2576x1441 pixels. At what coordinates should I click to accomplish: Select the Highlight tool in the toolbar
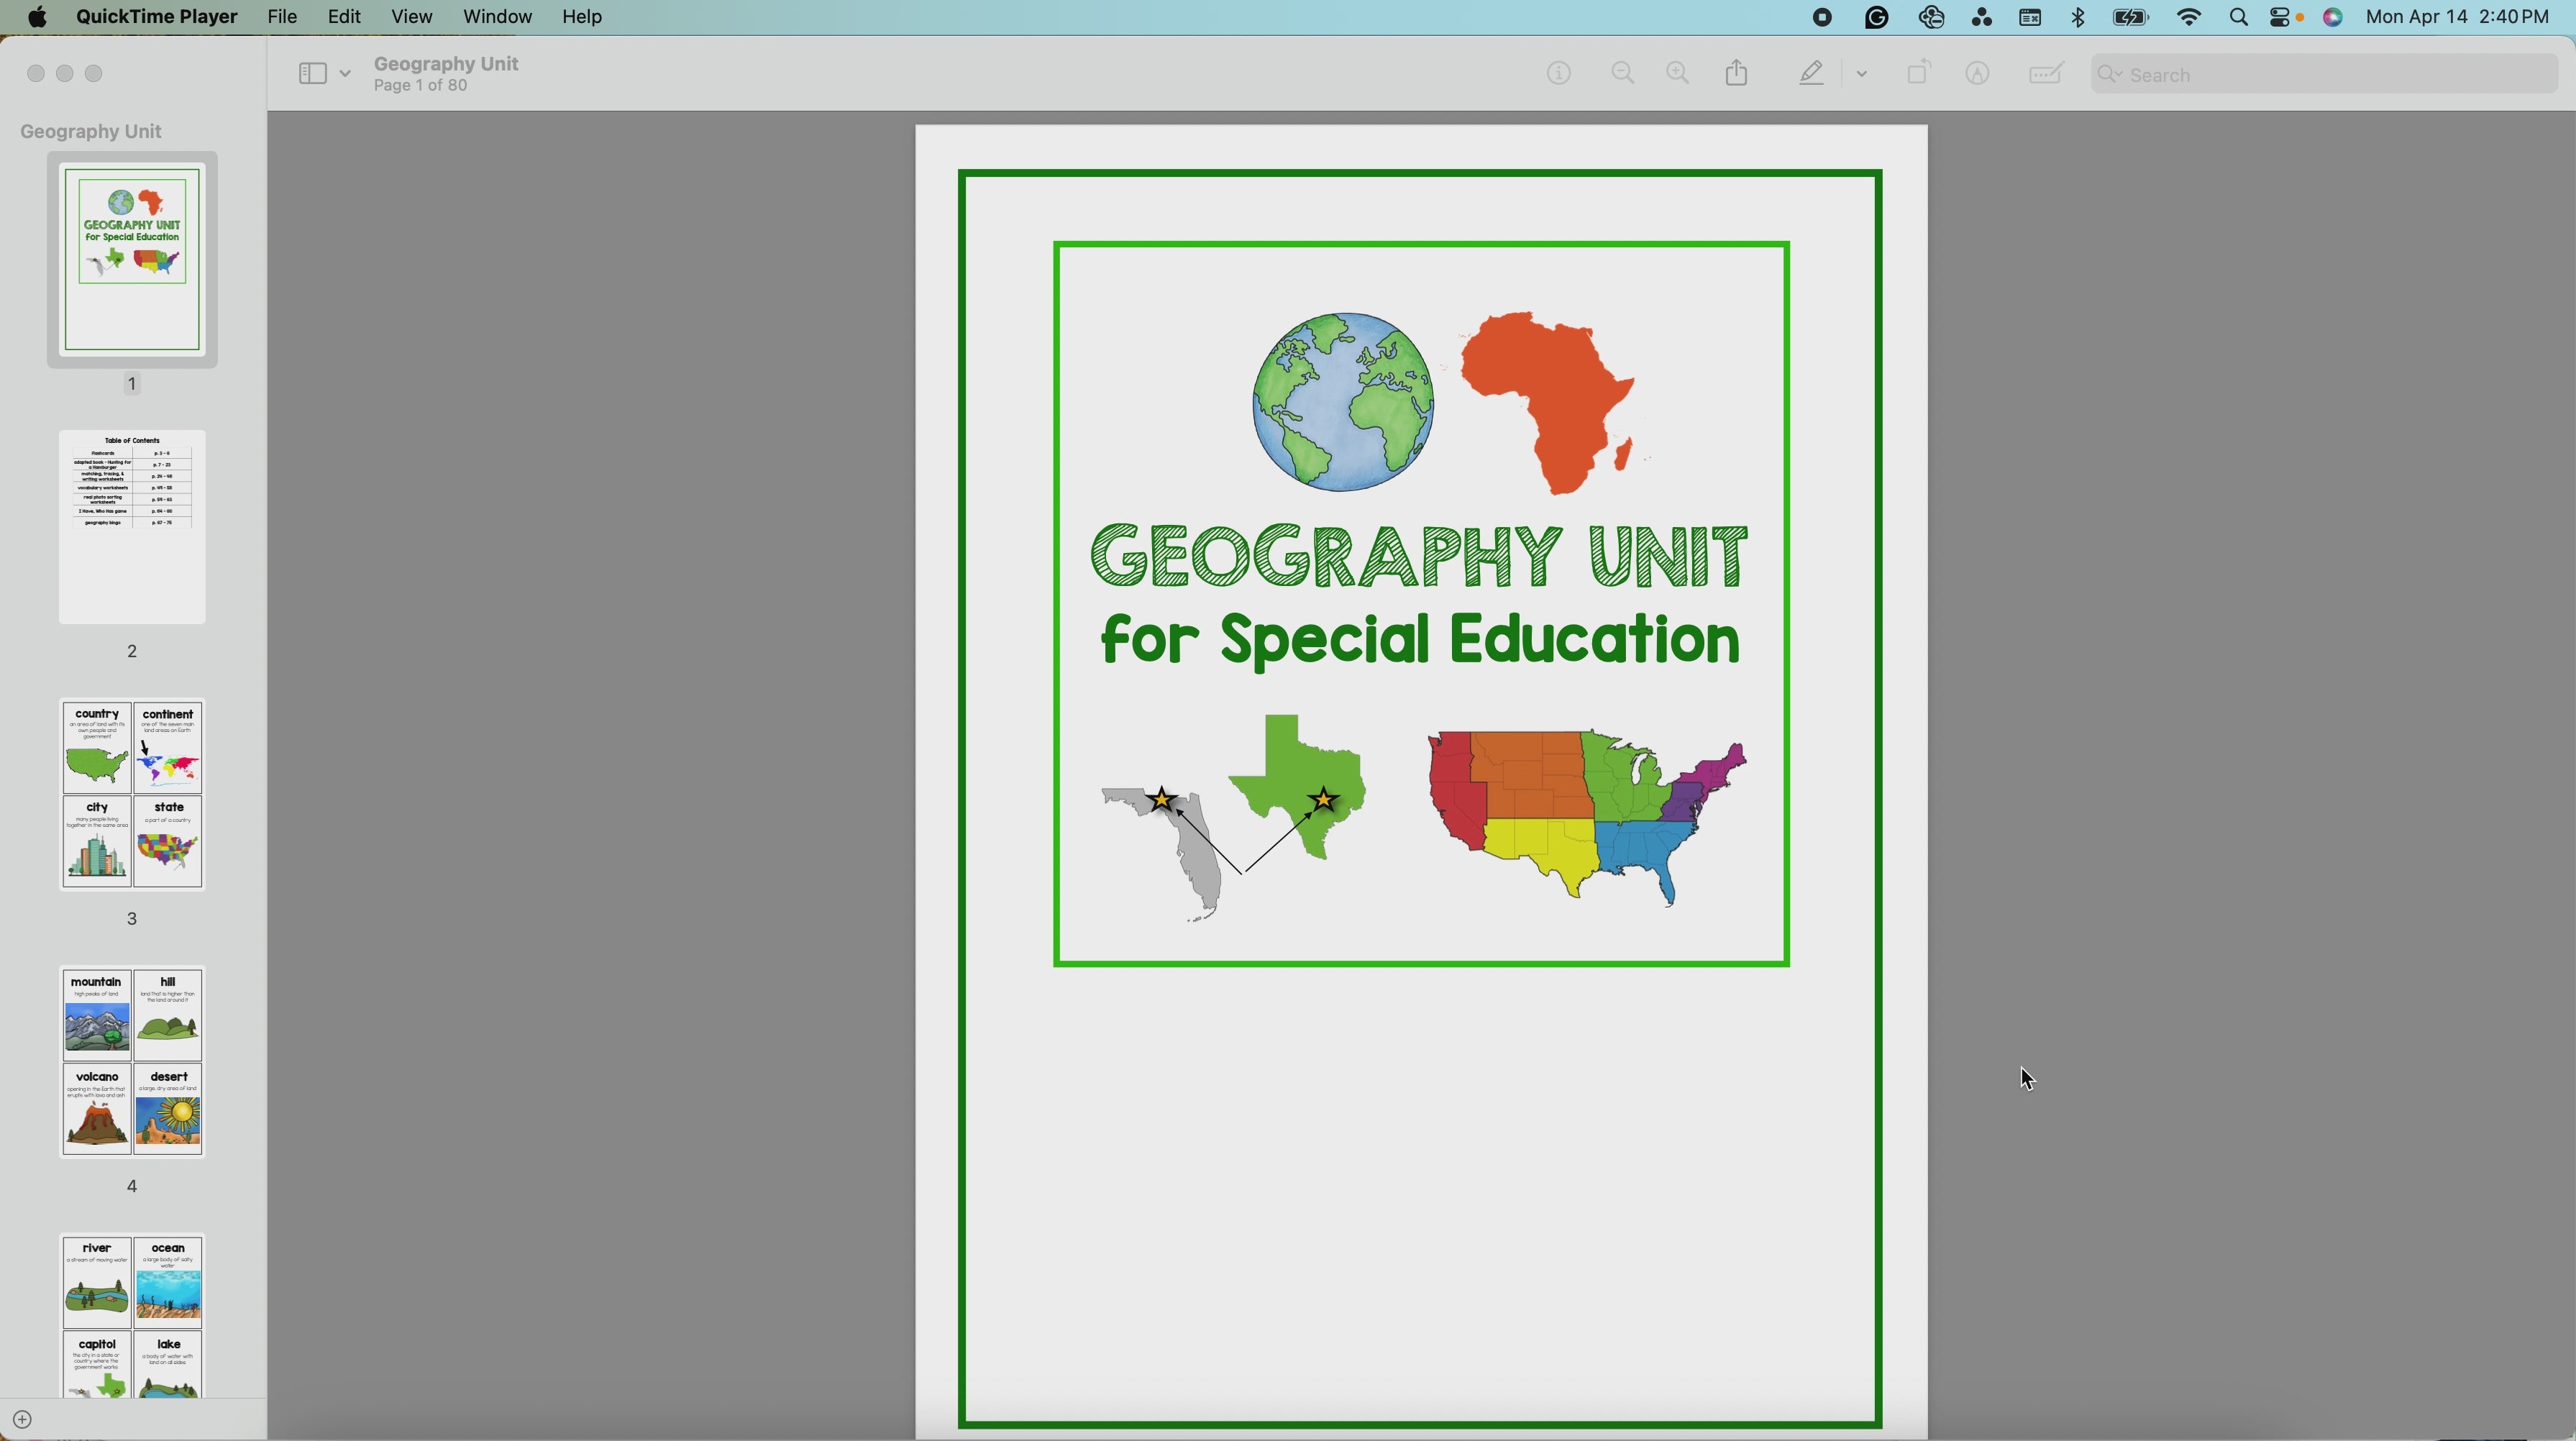(1811, 72)
